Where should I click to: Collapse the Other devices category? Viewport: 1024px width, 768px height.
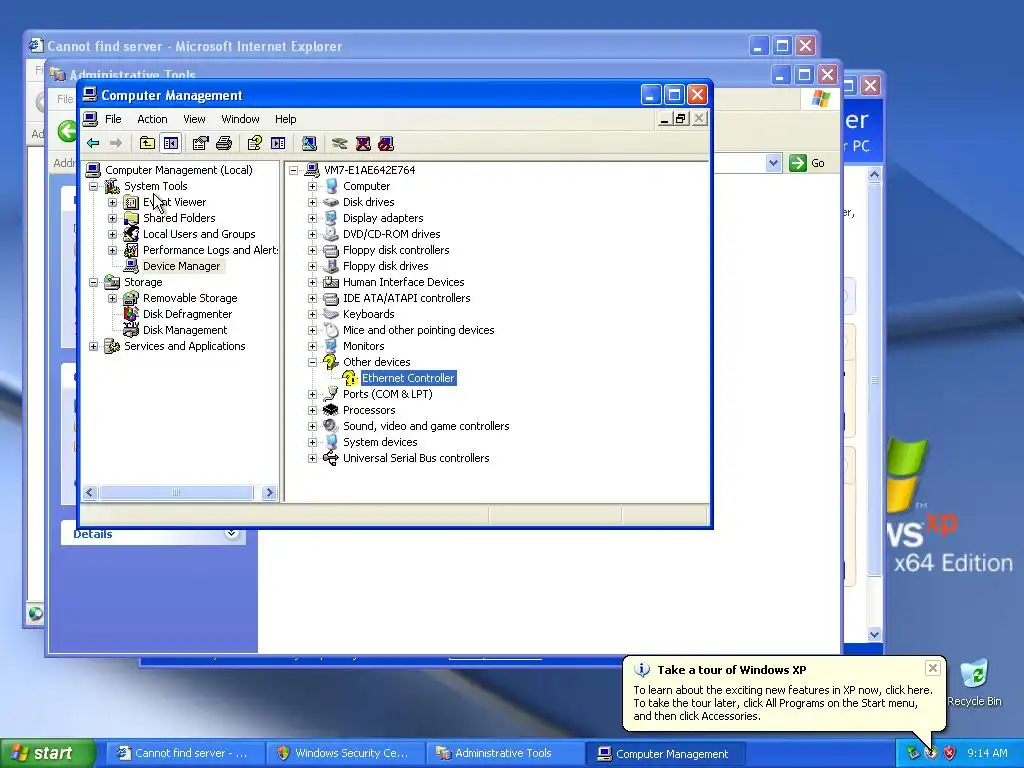312,362
